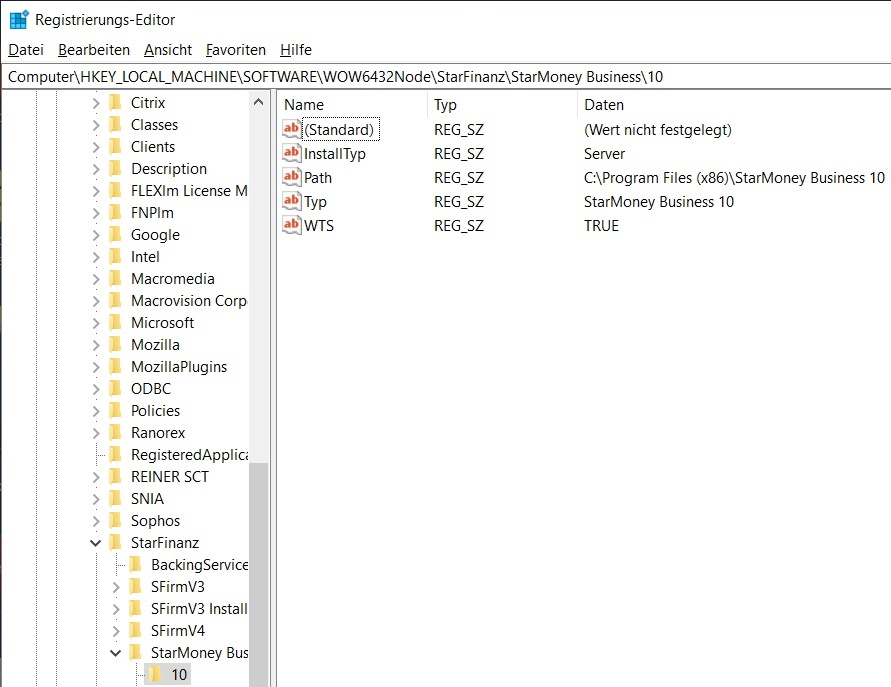Sort values by the Name column header
The image size is (891, 687).
(x=352, y=105)
